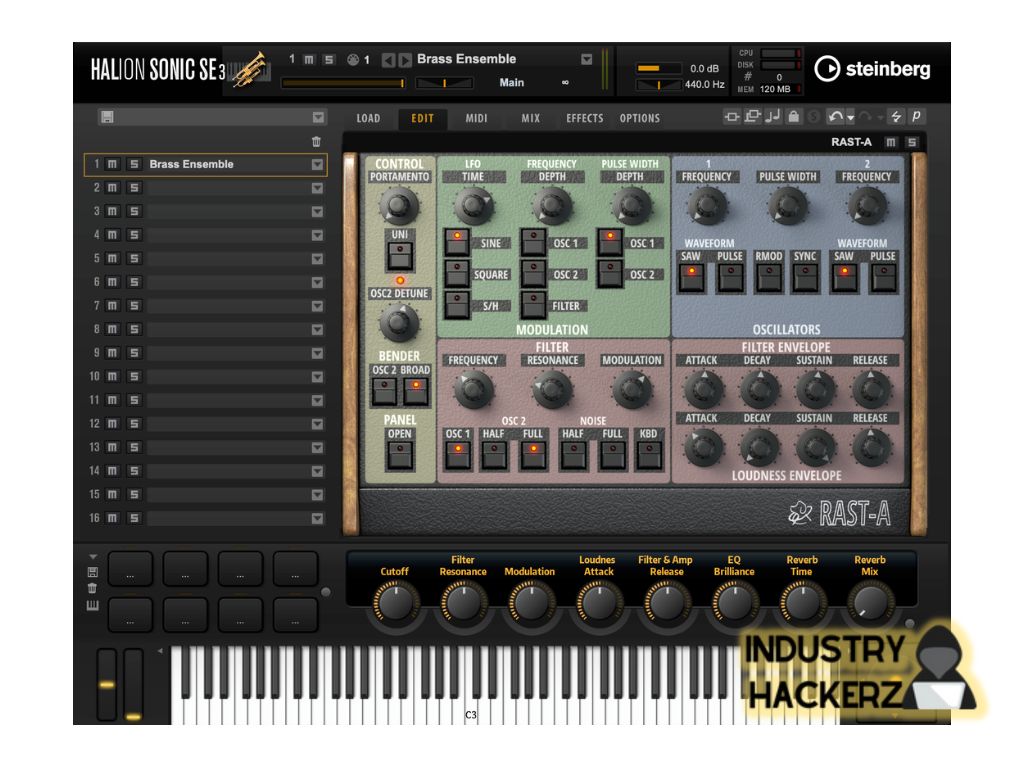Viewport: 1024px width, 767px height.
Task: Mute slot 5 in the slot list
Action: click(x=112, y=259)
